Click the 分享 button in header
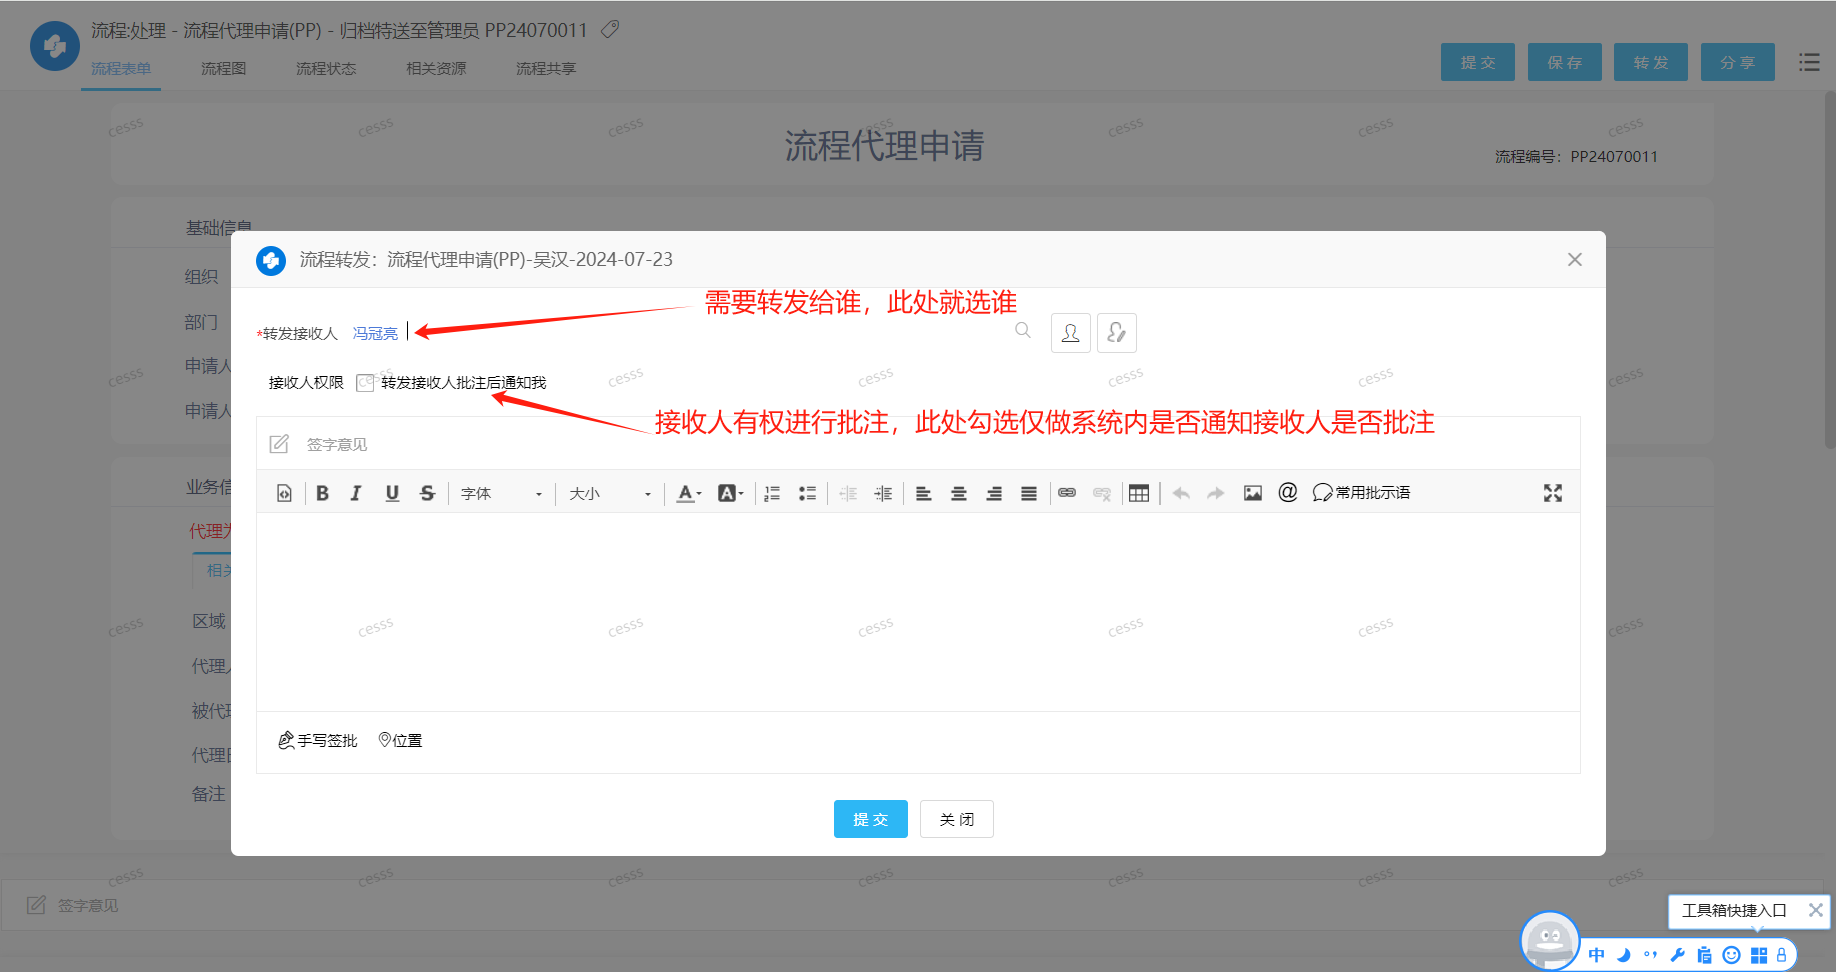This screenshot has width=1836, height=972. click(1738, 62)
